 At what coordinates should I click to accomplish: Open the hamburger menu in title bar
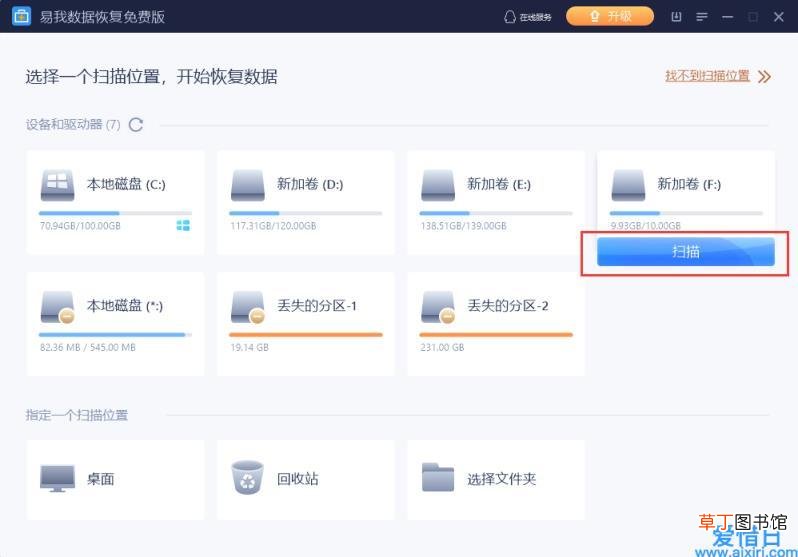[x=702, y=17]
